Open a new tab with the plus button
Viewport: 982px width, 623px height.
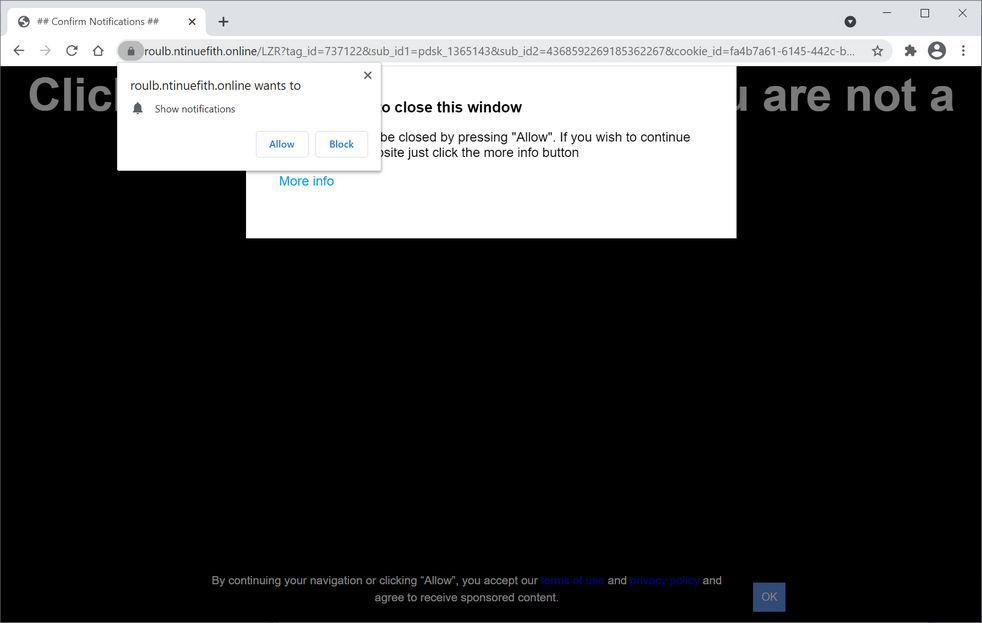(223, 21)
